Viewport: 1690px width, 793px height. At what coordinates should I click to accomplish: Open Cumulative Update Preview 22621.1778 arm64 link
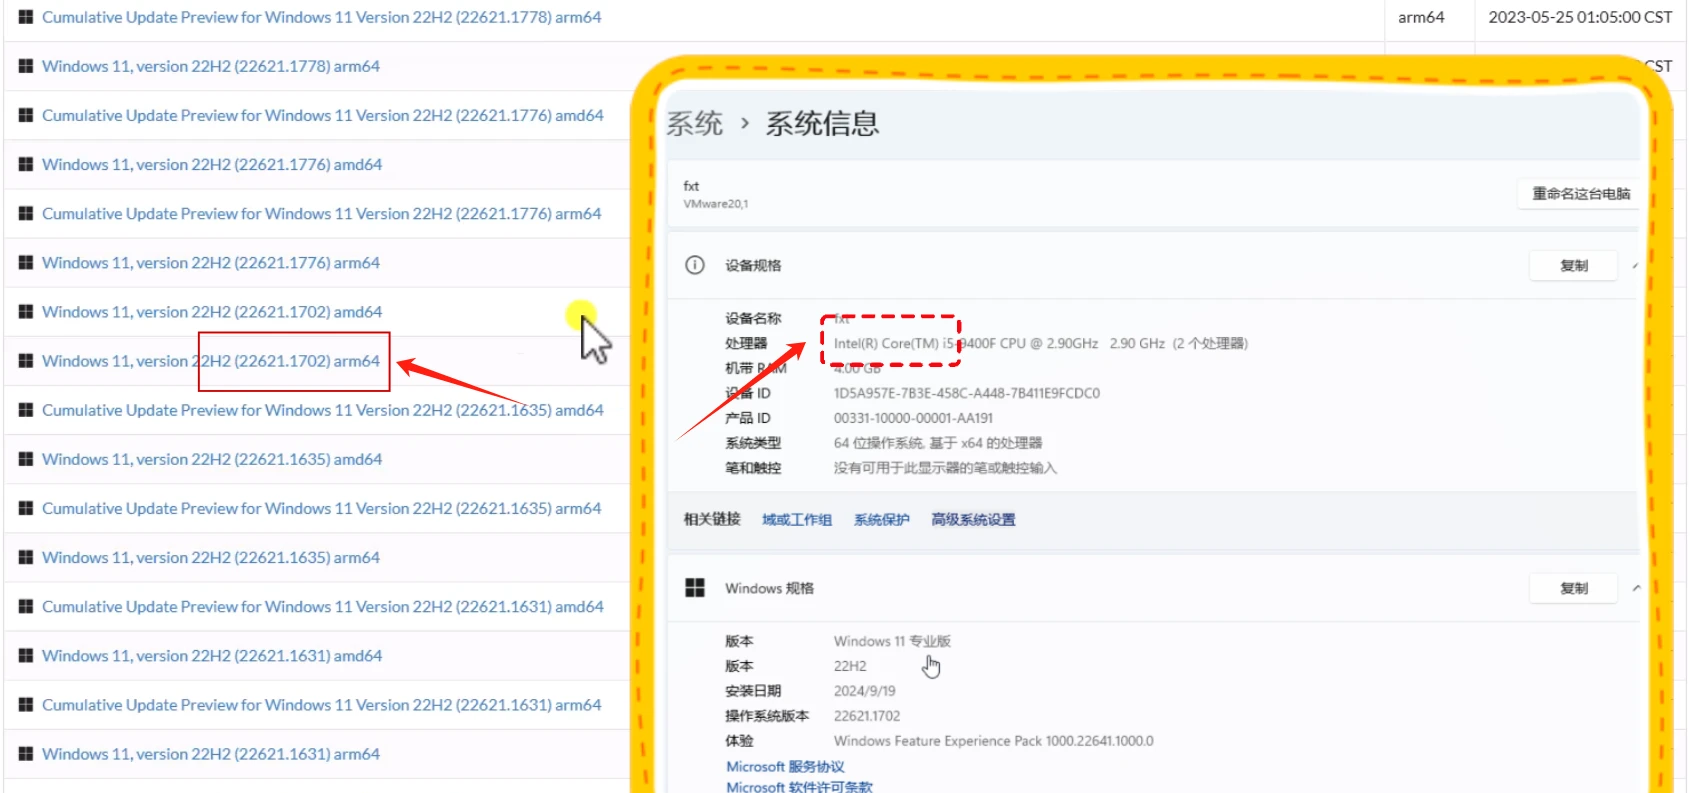click(321, 17)
